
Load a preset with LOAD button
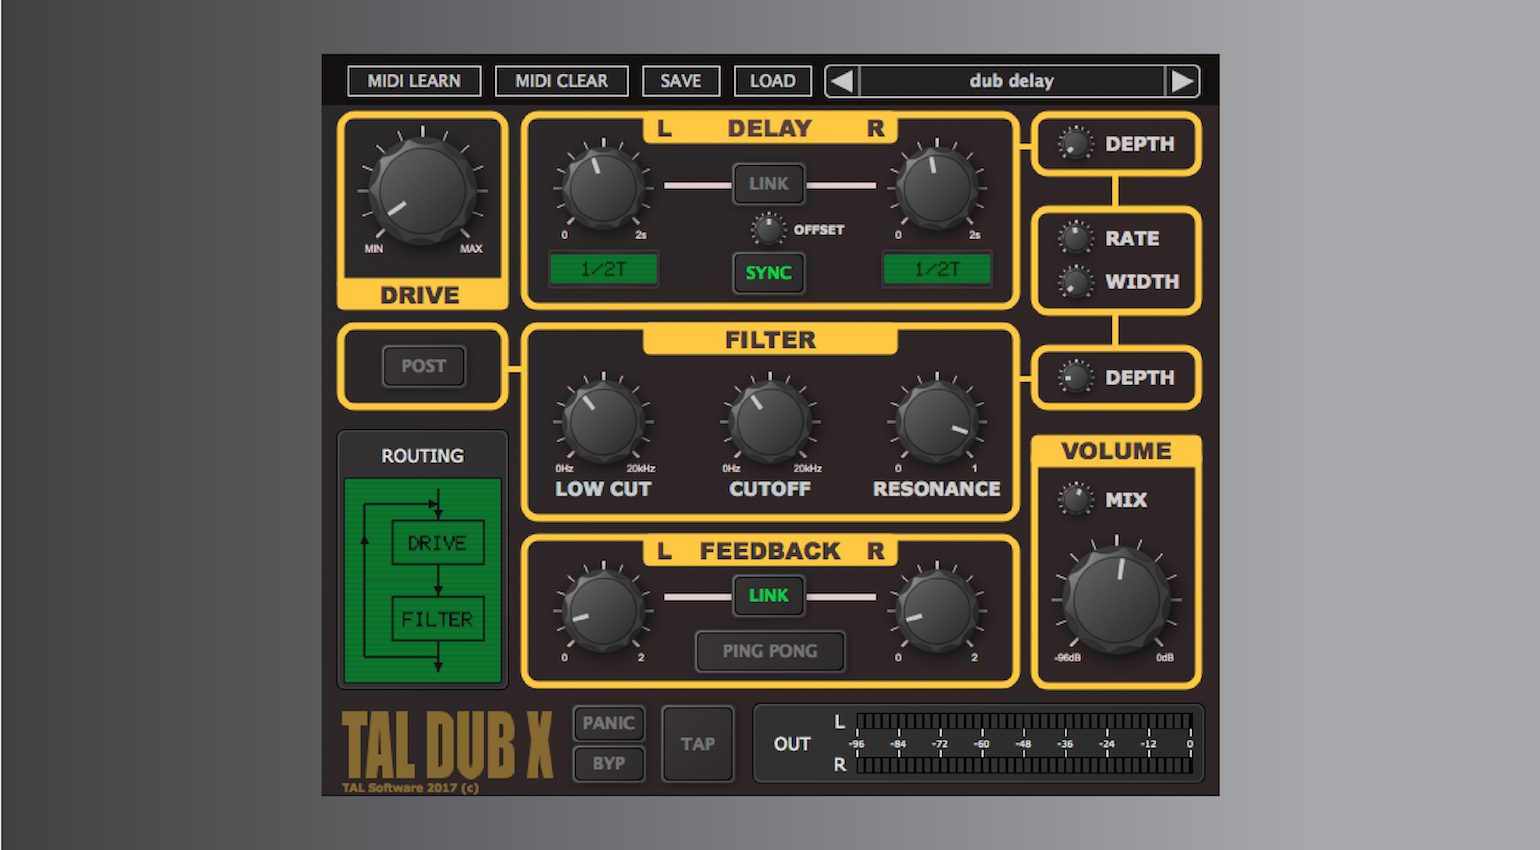pos(773,81)
